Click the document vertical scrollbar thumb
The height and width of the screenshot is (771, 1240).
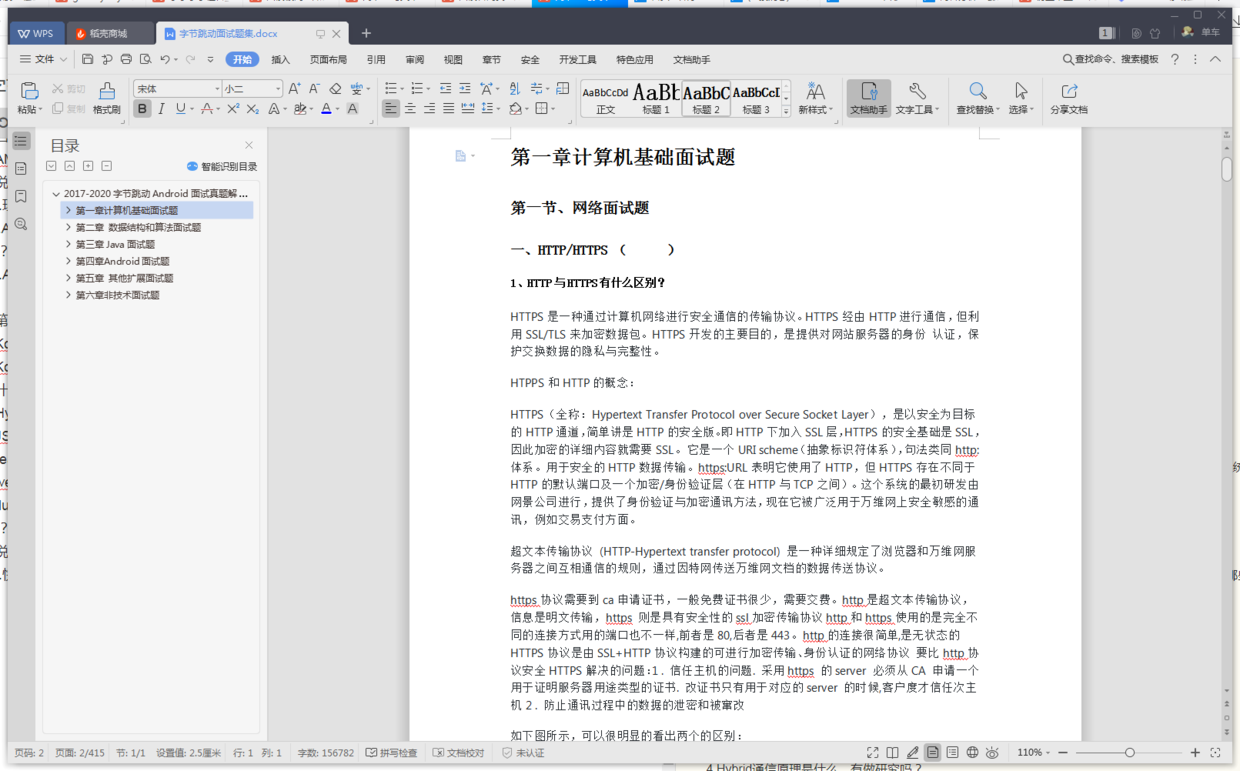[1226, 168]
